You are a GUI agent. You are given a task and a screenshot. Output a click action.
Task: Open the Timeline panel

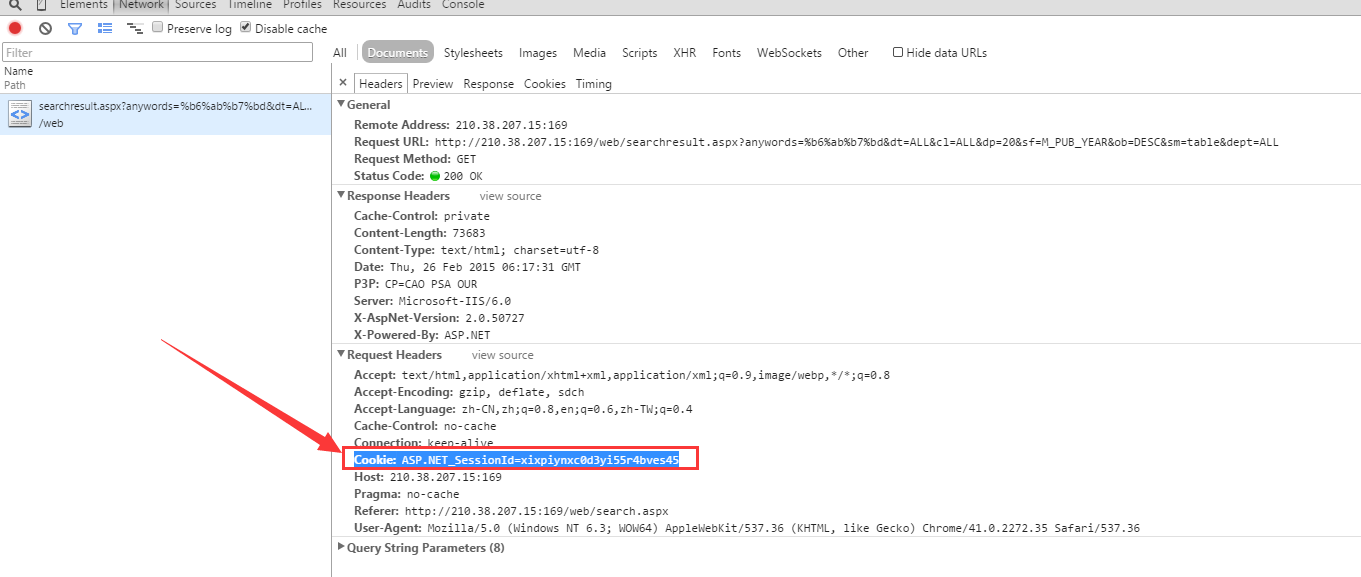249,5
